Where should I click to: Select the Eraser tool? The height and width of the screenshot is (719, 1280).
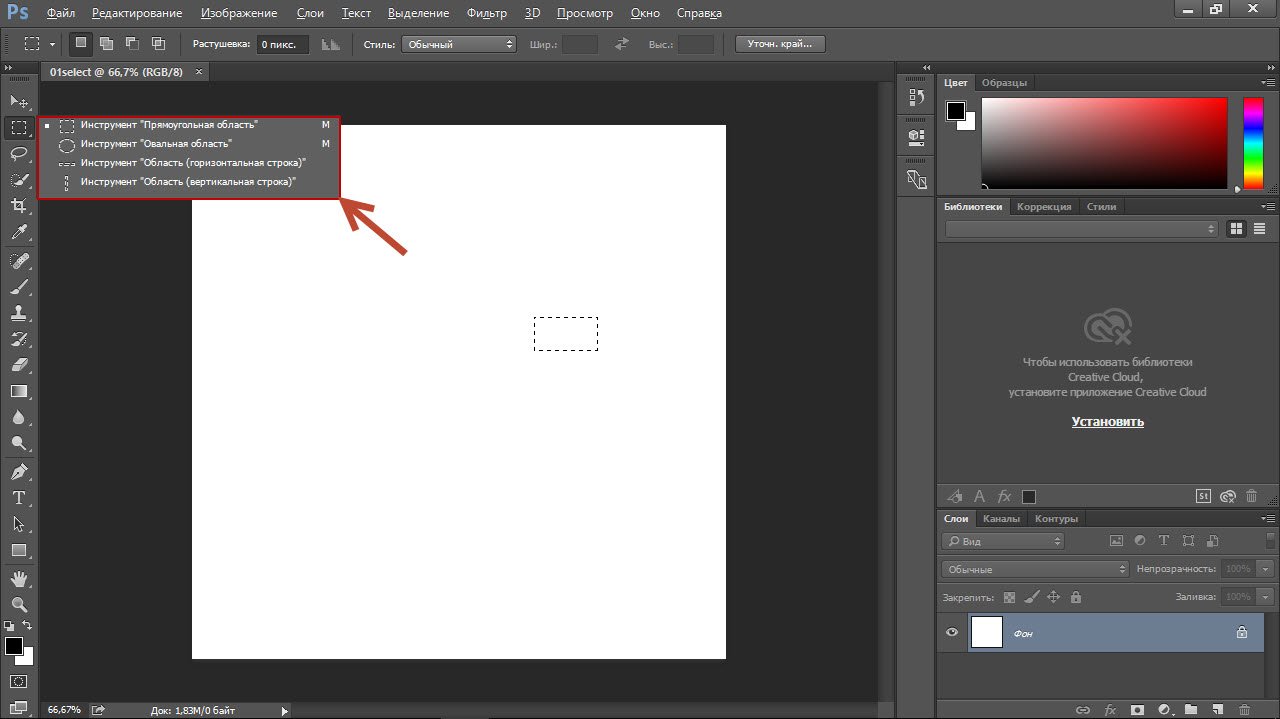[19, 365]
